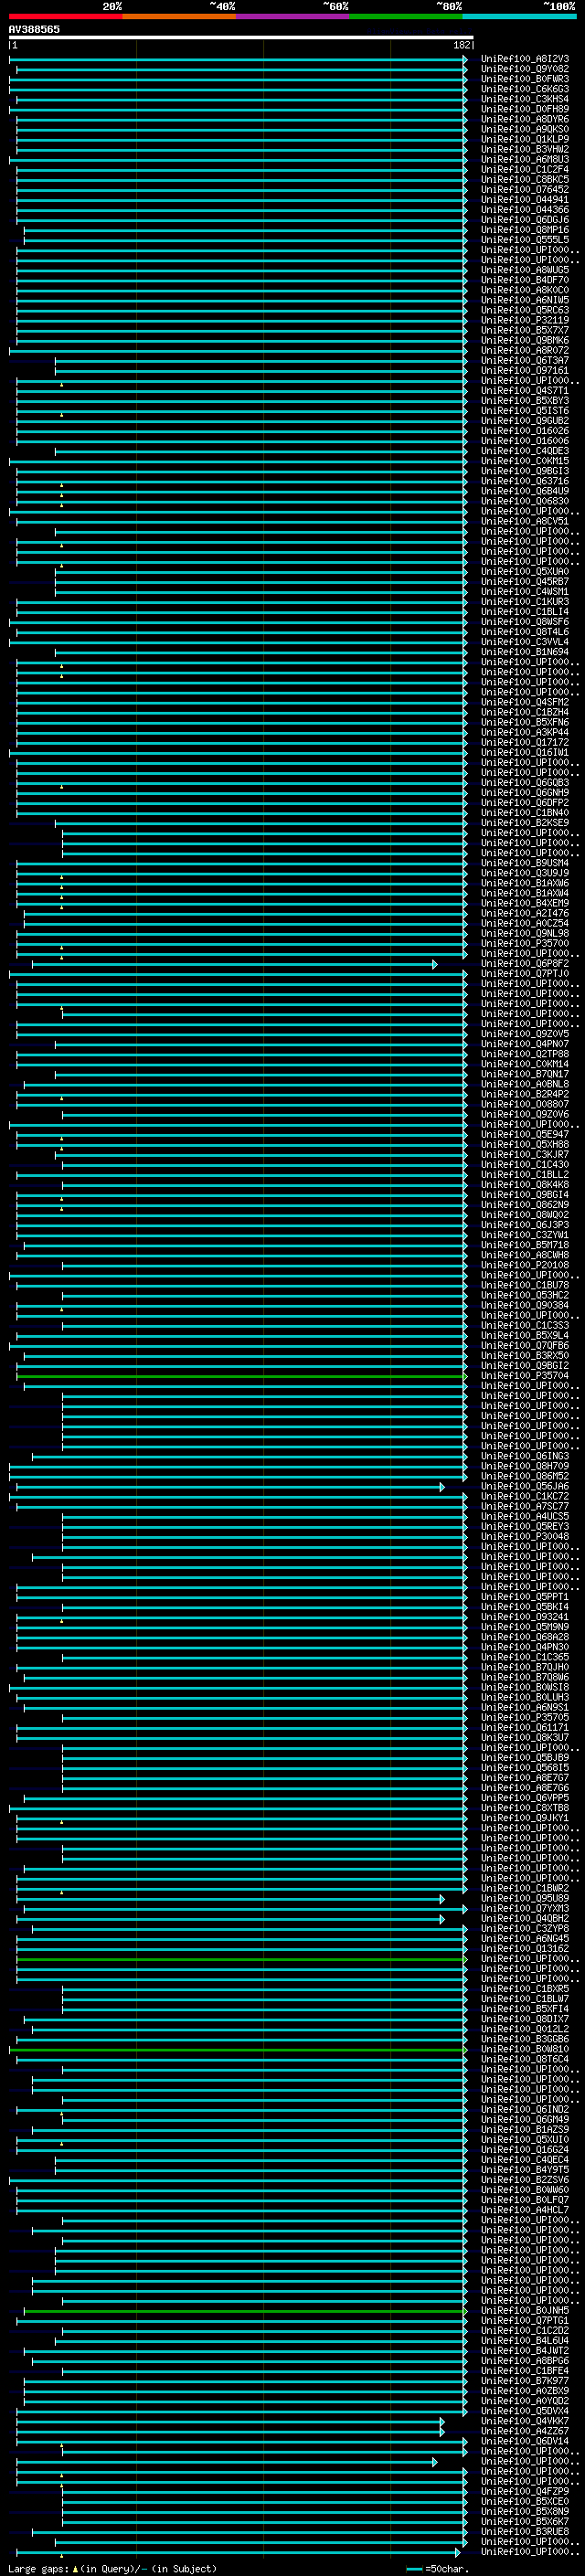Click the UniRef100_Q9BGI3 entry
Screen dimensions: 585x2576
pos(525,471)
